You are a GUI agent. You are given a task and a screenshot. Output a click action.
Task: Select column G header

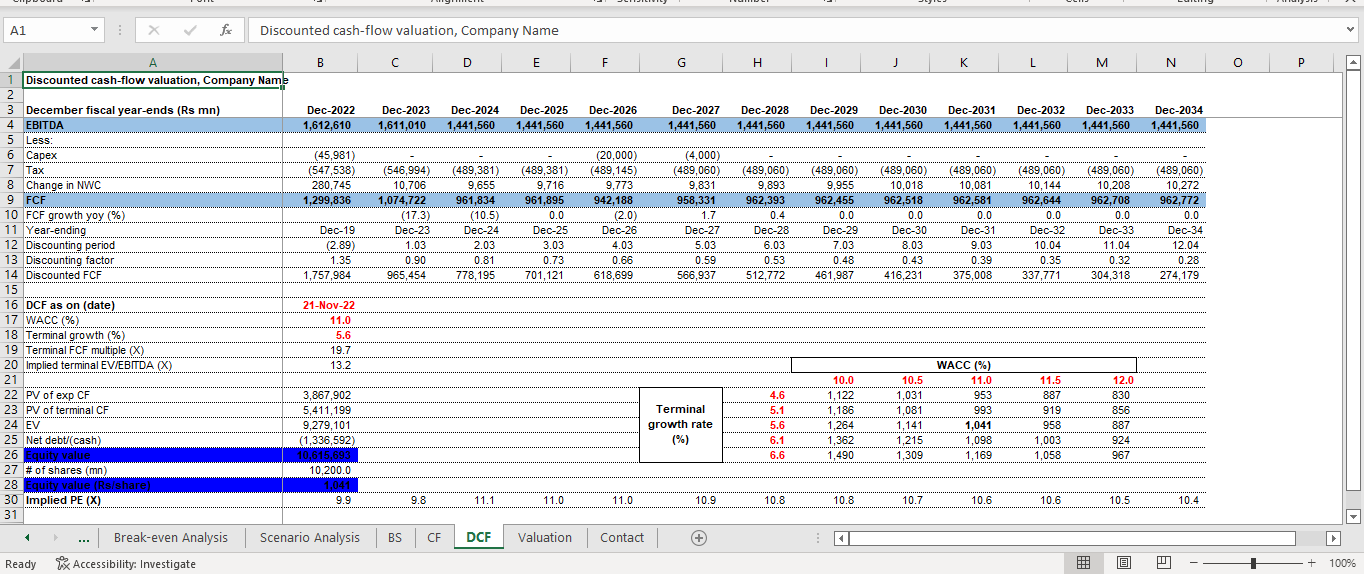pyautogui.click(x=681, y=63)
